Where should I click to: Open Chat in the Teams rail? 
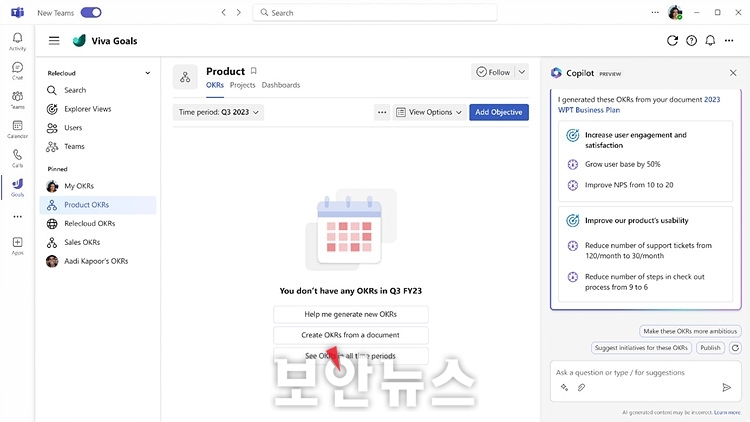tap(17, 71)
